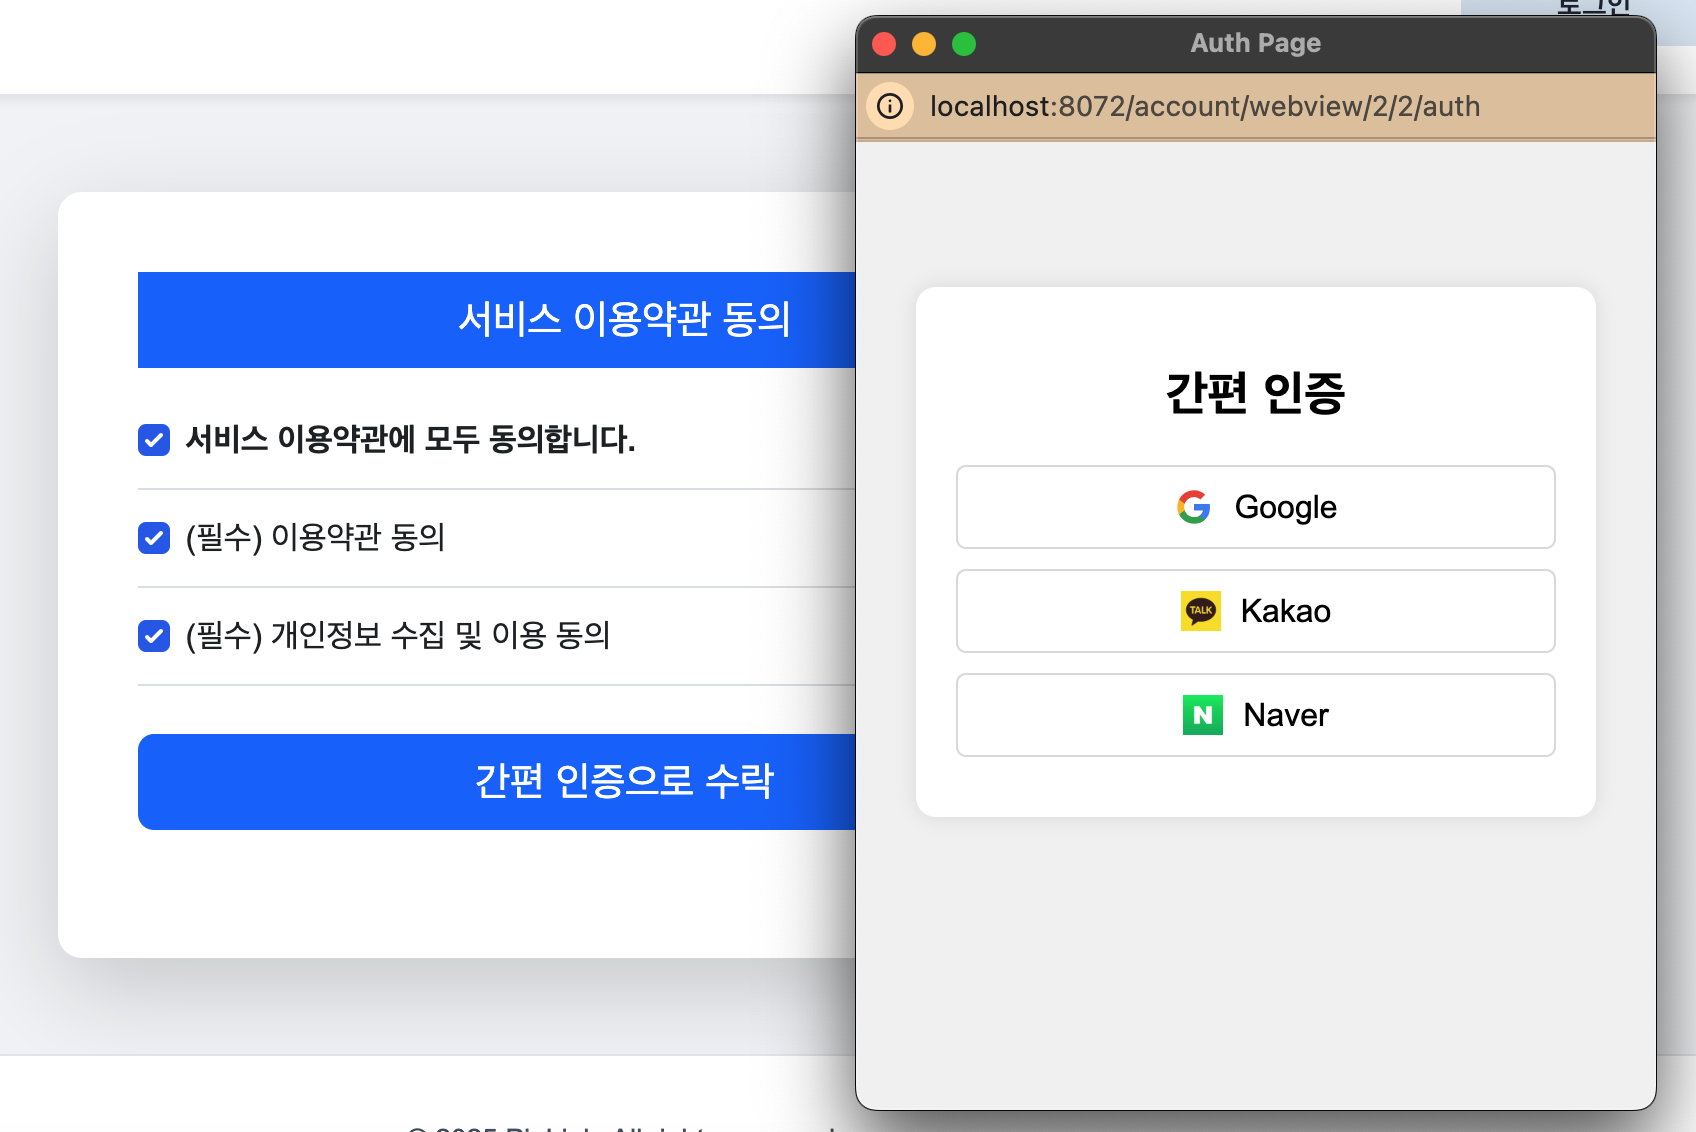The height and width of the screenshot is (1132, 1696).
Task: Click the 간편 인증 heading
Action: (x=1255, y=392)
